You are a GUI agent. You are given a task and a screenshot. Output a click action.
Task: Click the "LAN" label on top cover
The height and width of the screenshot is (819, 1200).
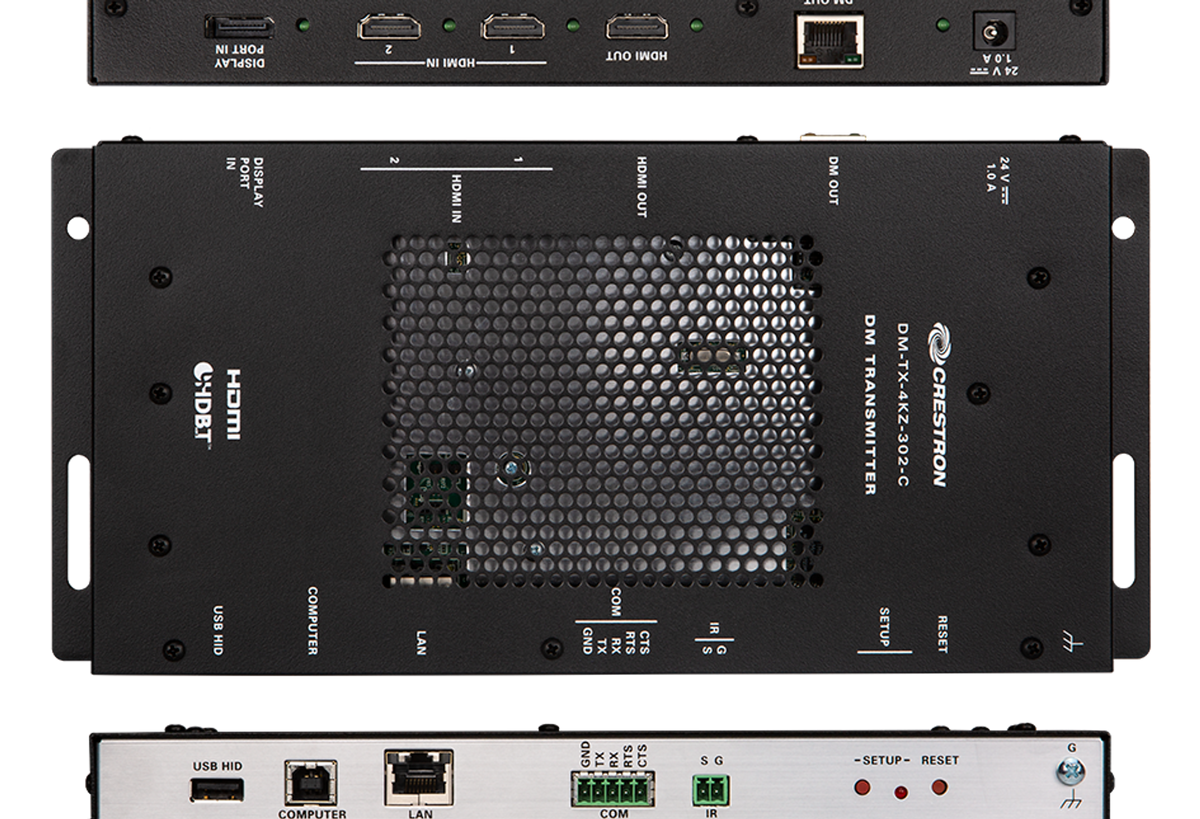click(421, 641)
